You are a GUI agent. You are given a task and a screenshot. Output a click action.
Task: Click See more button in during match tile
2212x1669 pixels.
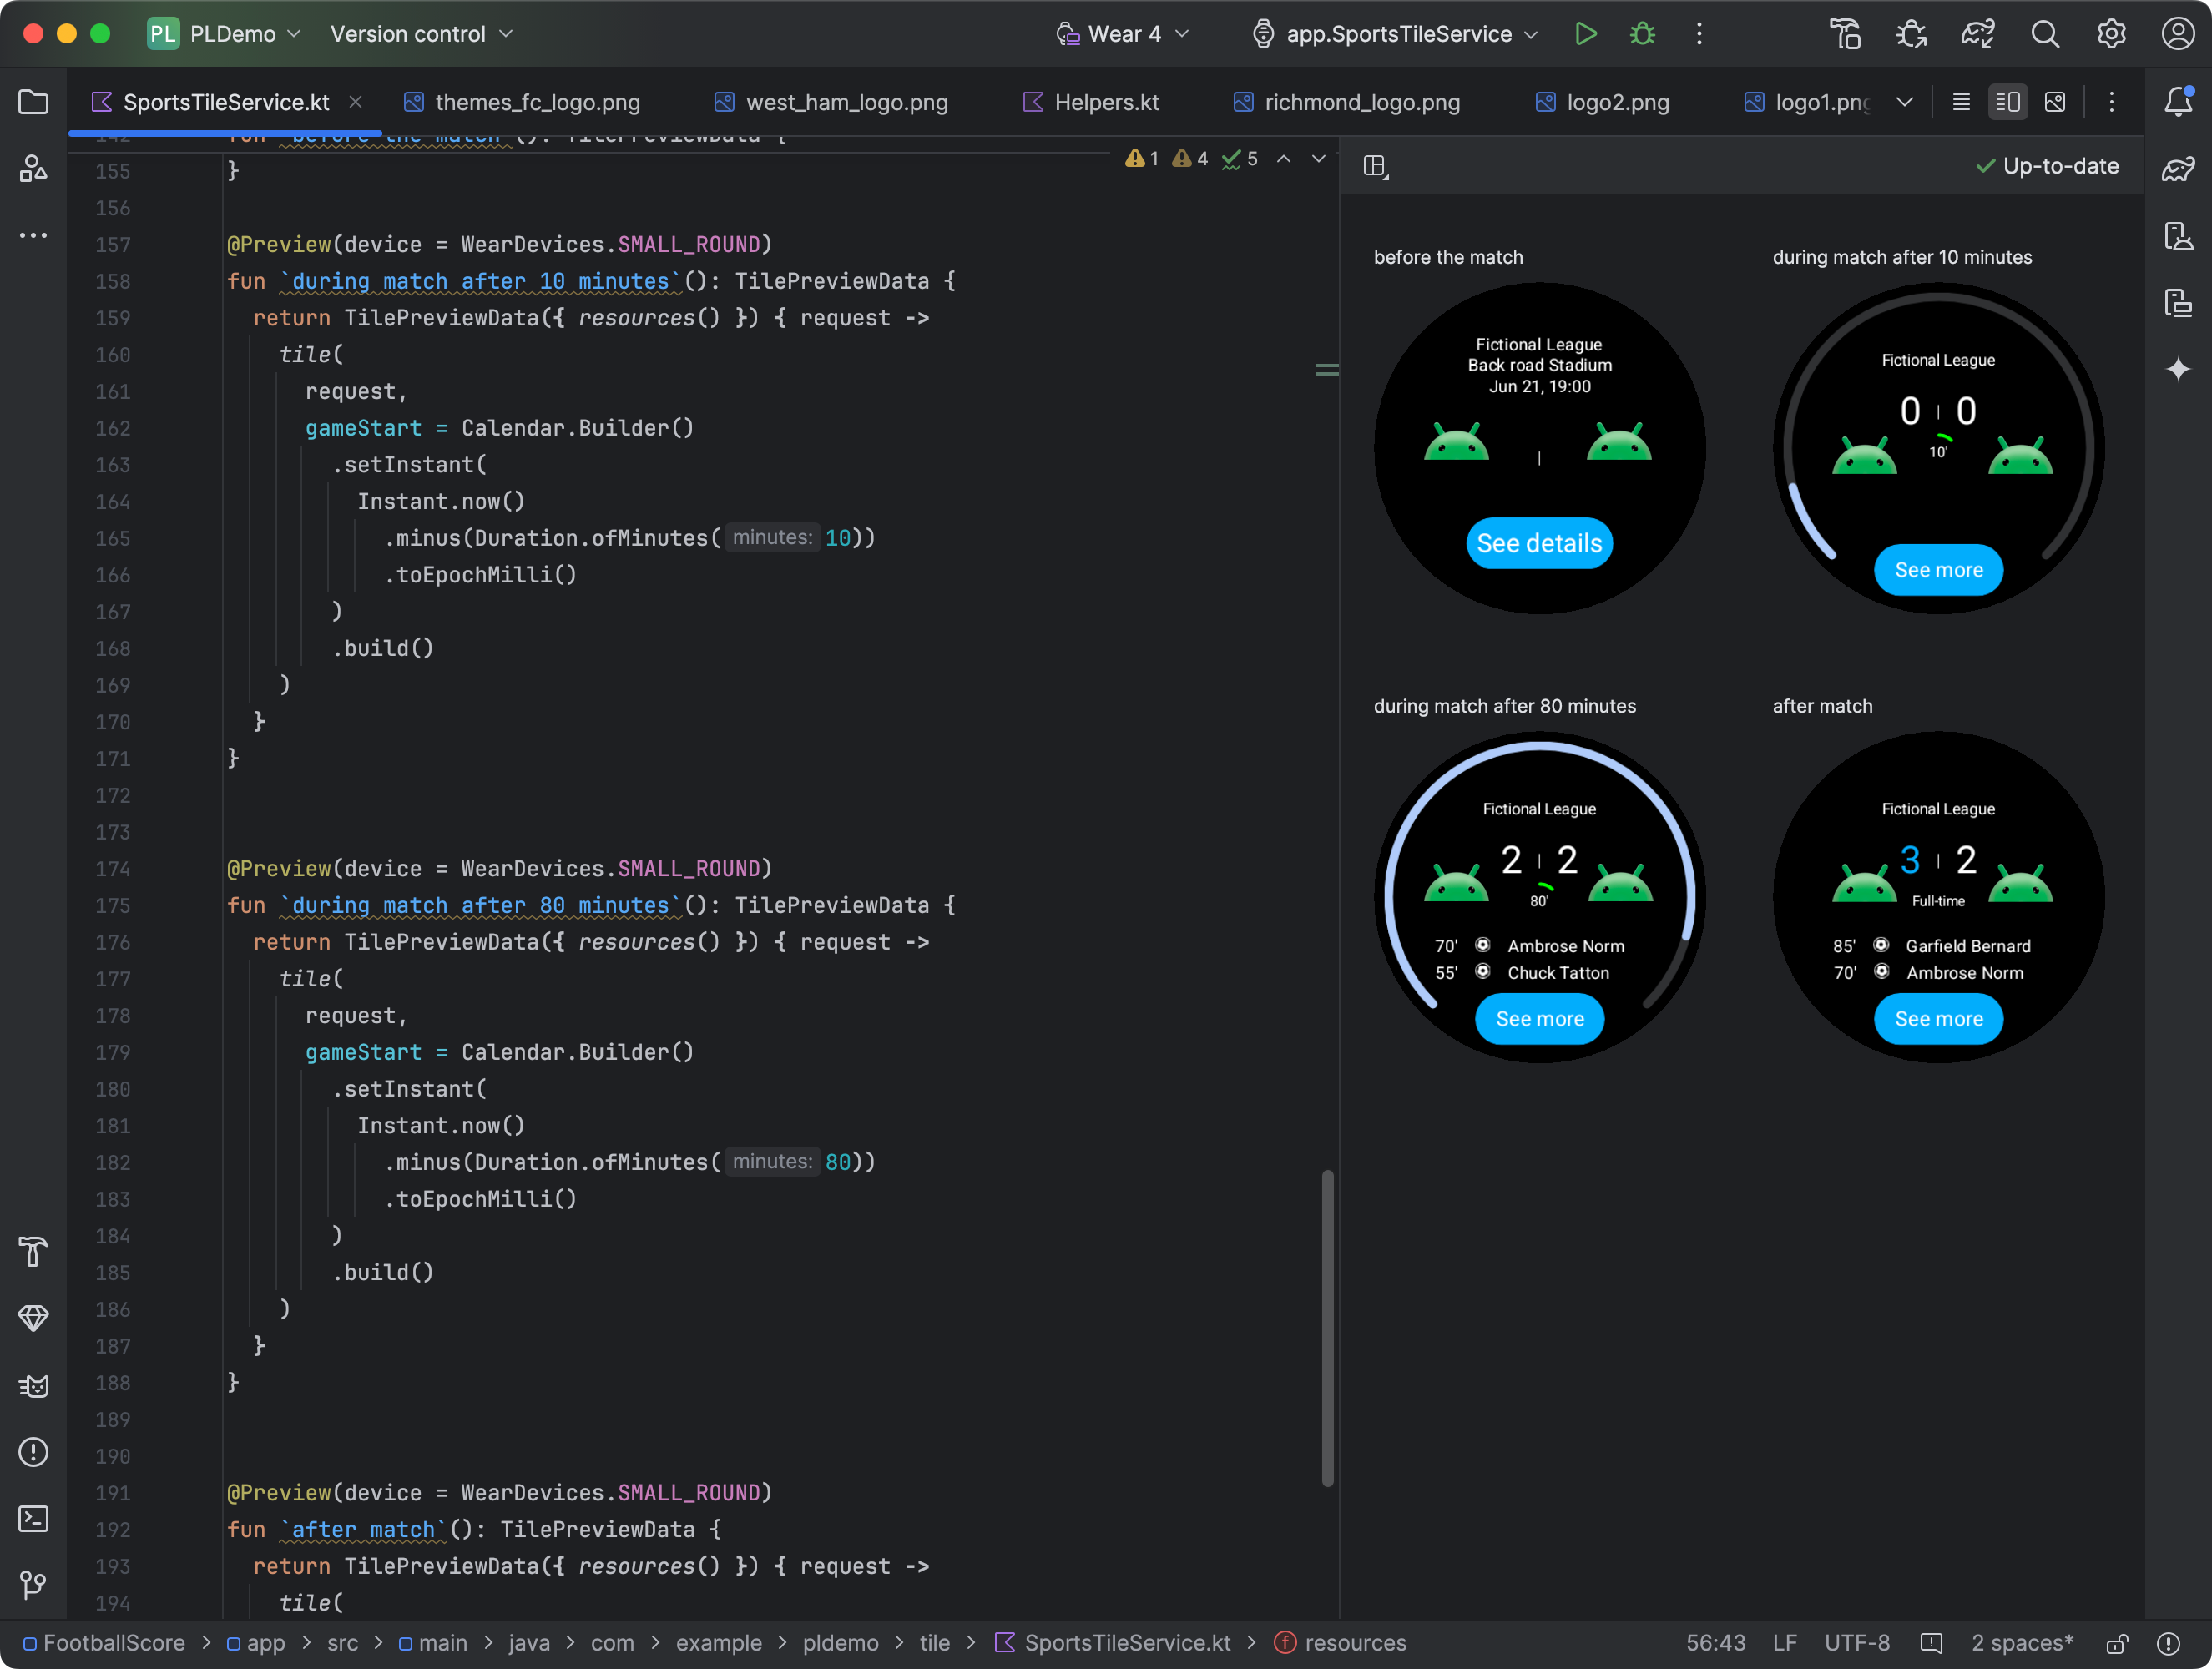click(1938, 570)
